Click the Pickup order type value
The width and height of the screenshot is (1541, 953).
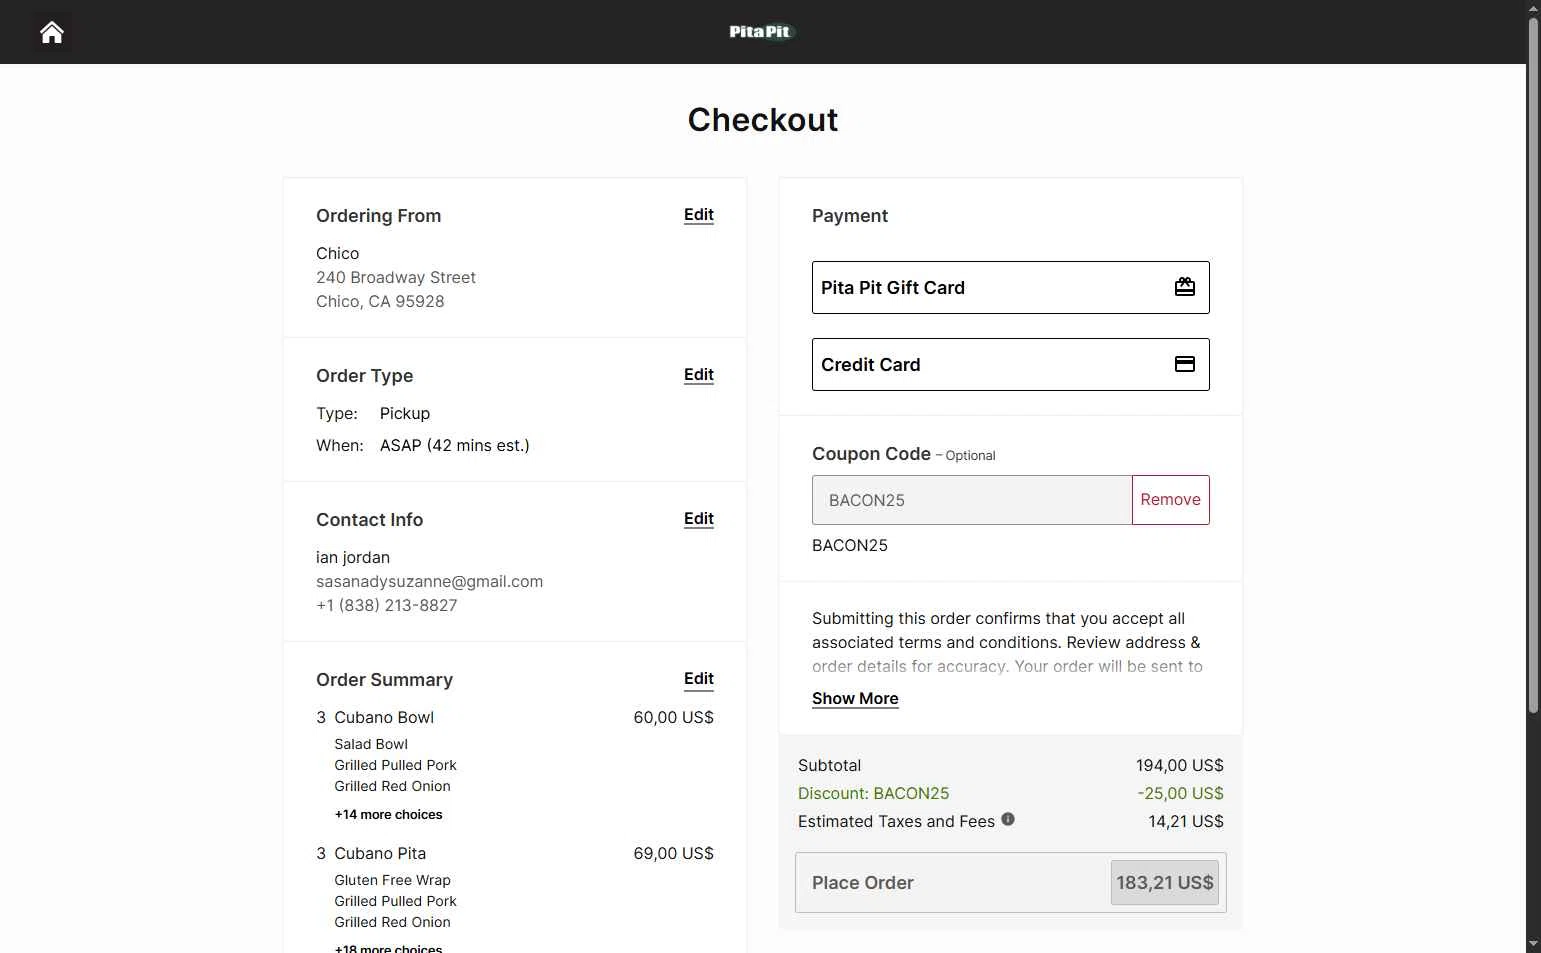[404, 413]
